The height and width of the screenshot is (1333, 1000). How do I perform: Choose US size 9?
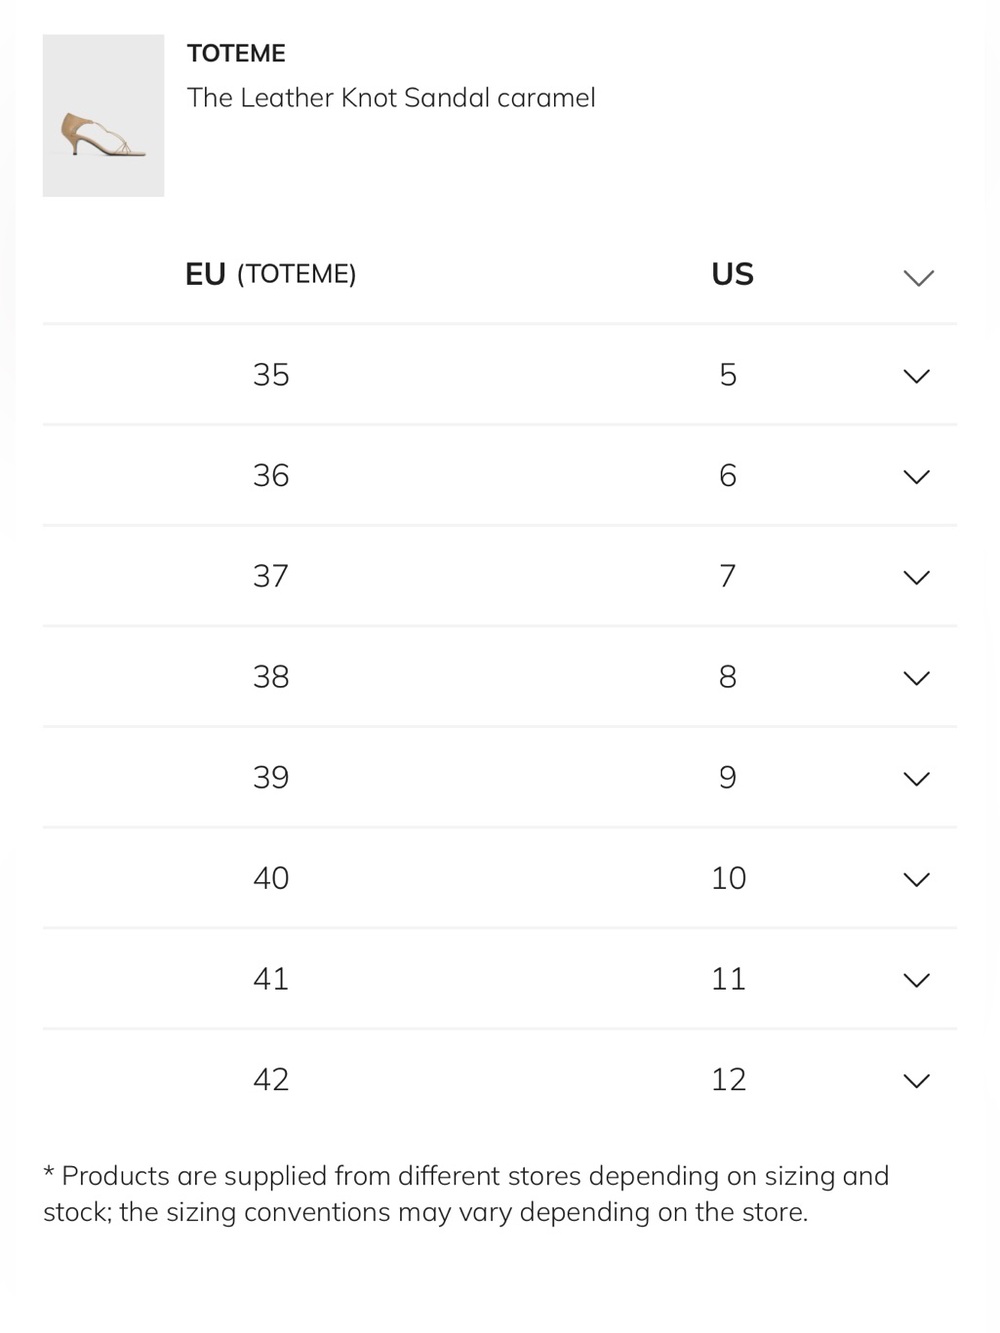pos(728,777)
